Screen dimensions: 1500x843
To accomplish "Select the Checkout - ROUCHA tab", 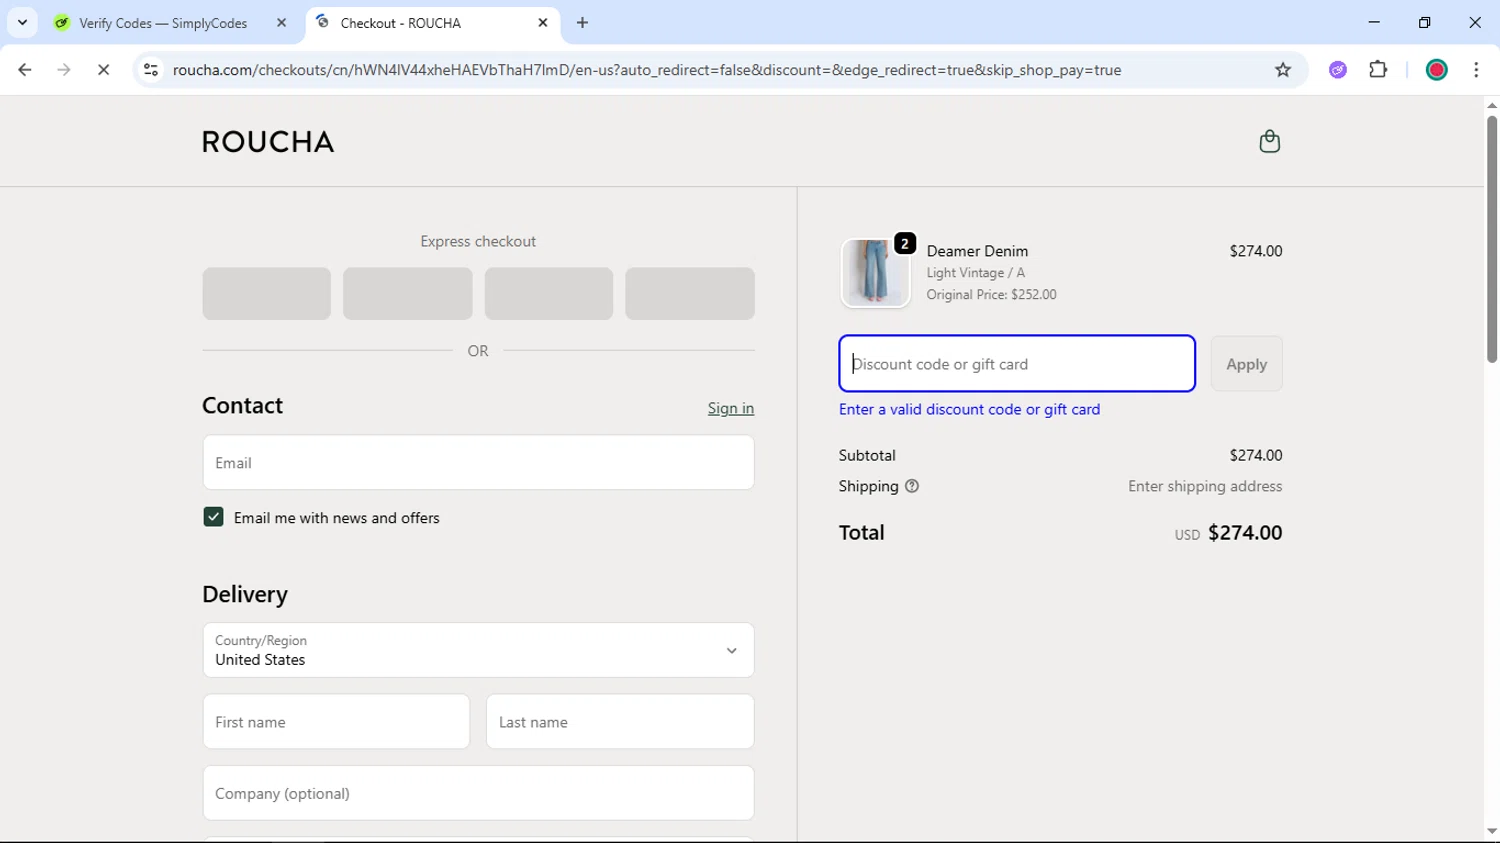I will (x=400, y=23).
